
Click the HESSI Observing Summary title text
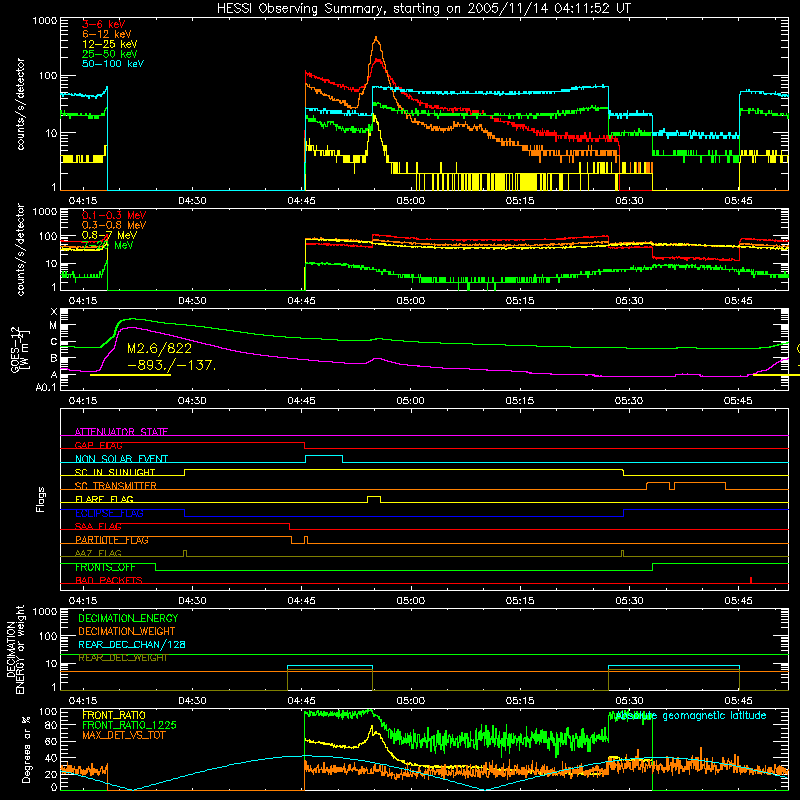424,8
